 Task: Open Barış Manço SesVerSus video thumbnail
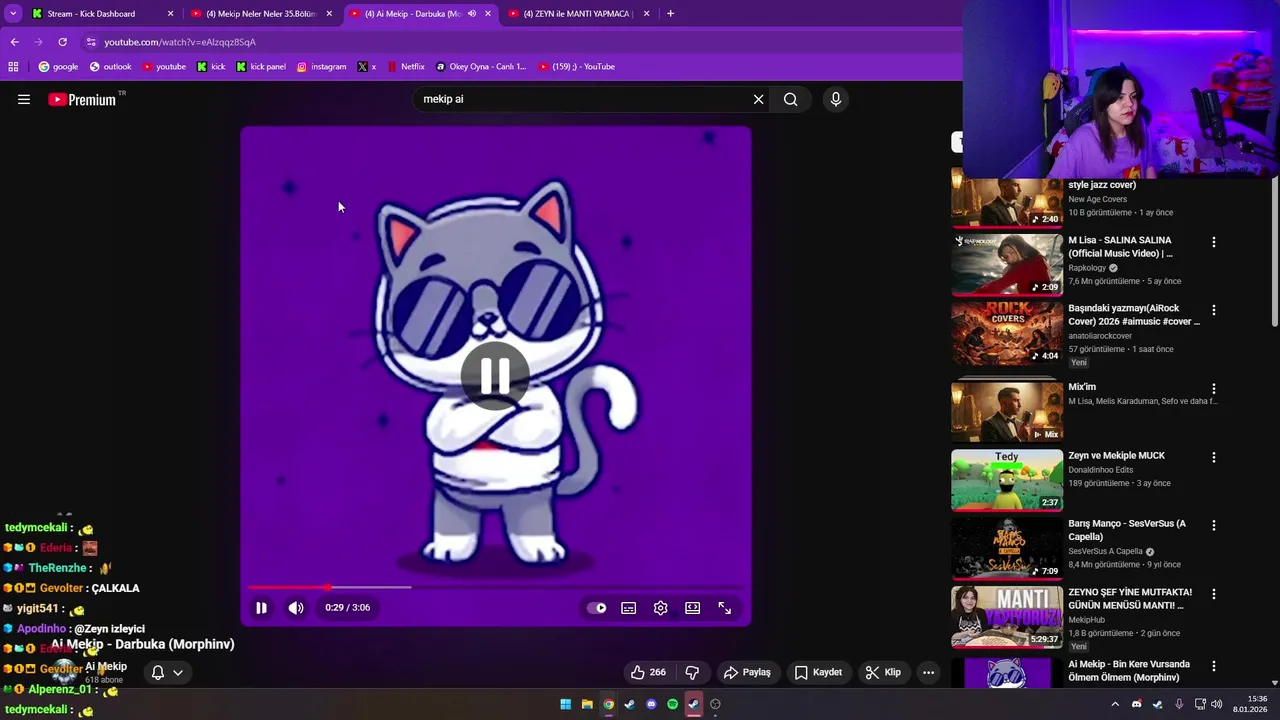1007,549
